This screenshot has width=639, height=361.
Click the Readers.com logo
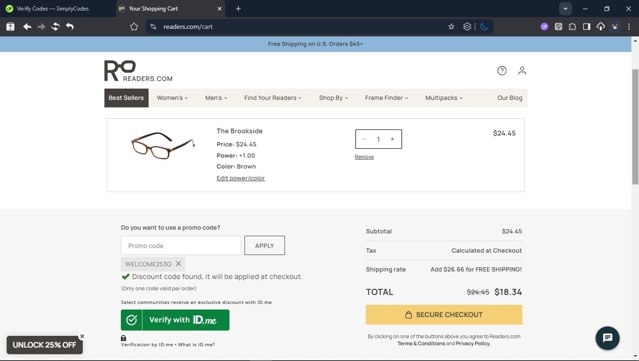[138, 71]
